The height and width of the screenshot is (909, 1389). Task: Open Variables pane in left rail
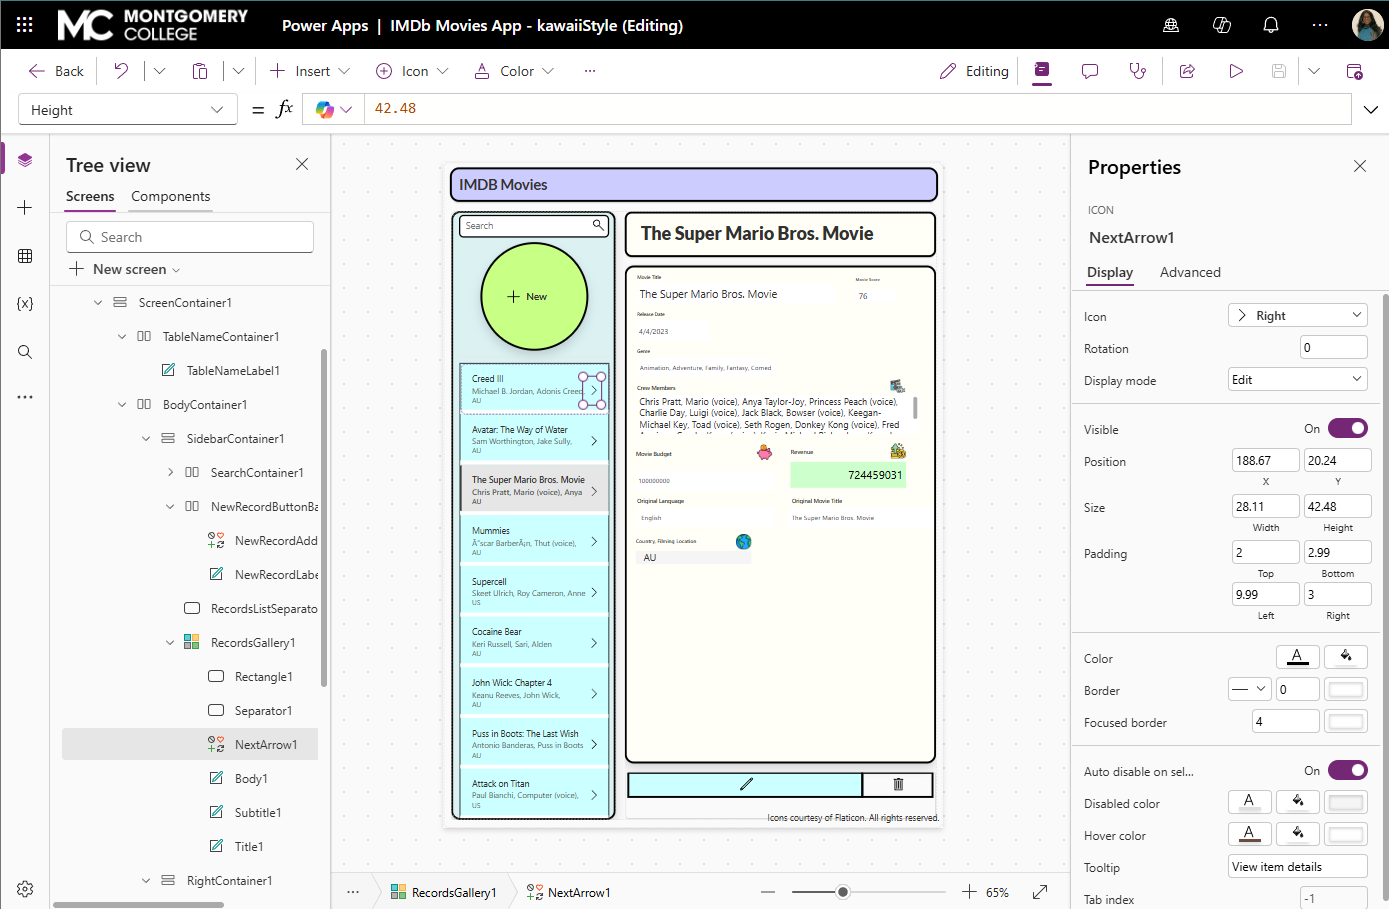click(x=25, y=304)
